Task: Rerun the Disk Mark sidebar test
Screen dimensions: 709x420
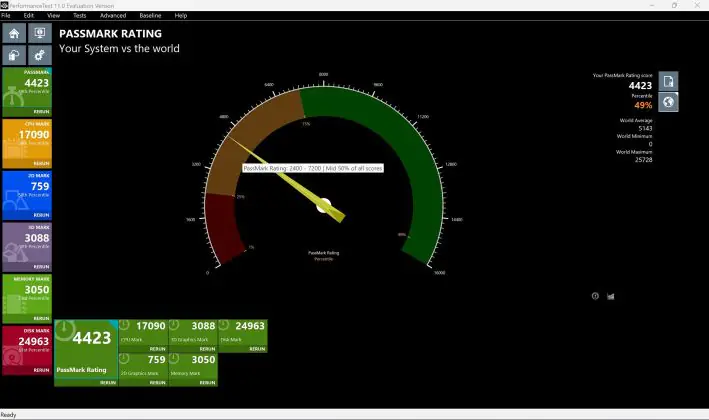Action: (41, 370)
